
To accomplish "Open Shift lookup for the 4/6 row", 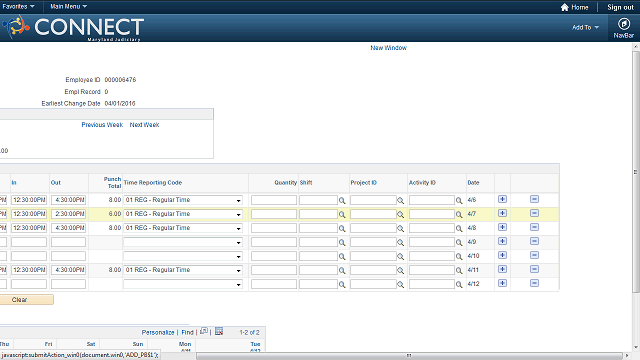I will (x=342, y=200).
